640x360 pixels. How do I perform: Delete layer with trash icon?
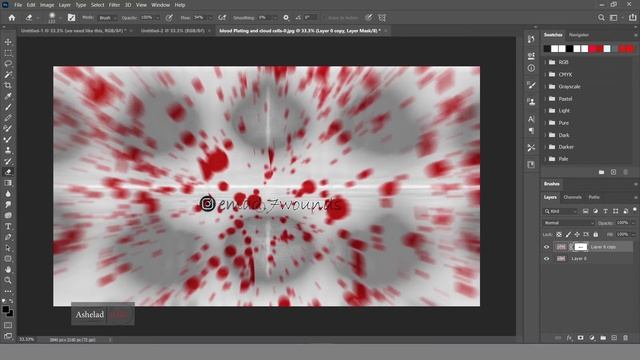point(625,338)
